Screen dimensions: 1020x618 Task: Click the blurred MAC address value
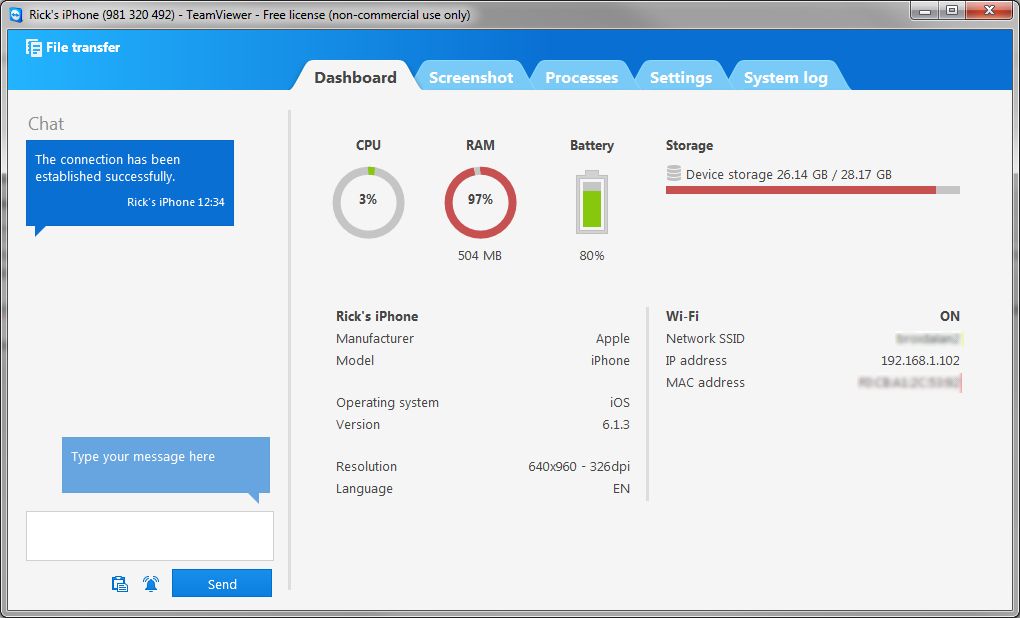[909, 383]
